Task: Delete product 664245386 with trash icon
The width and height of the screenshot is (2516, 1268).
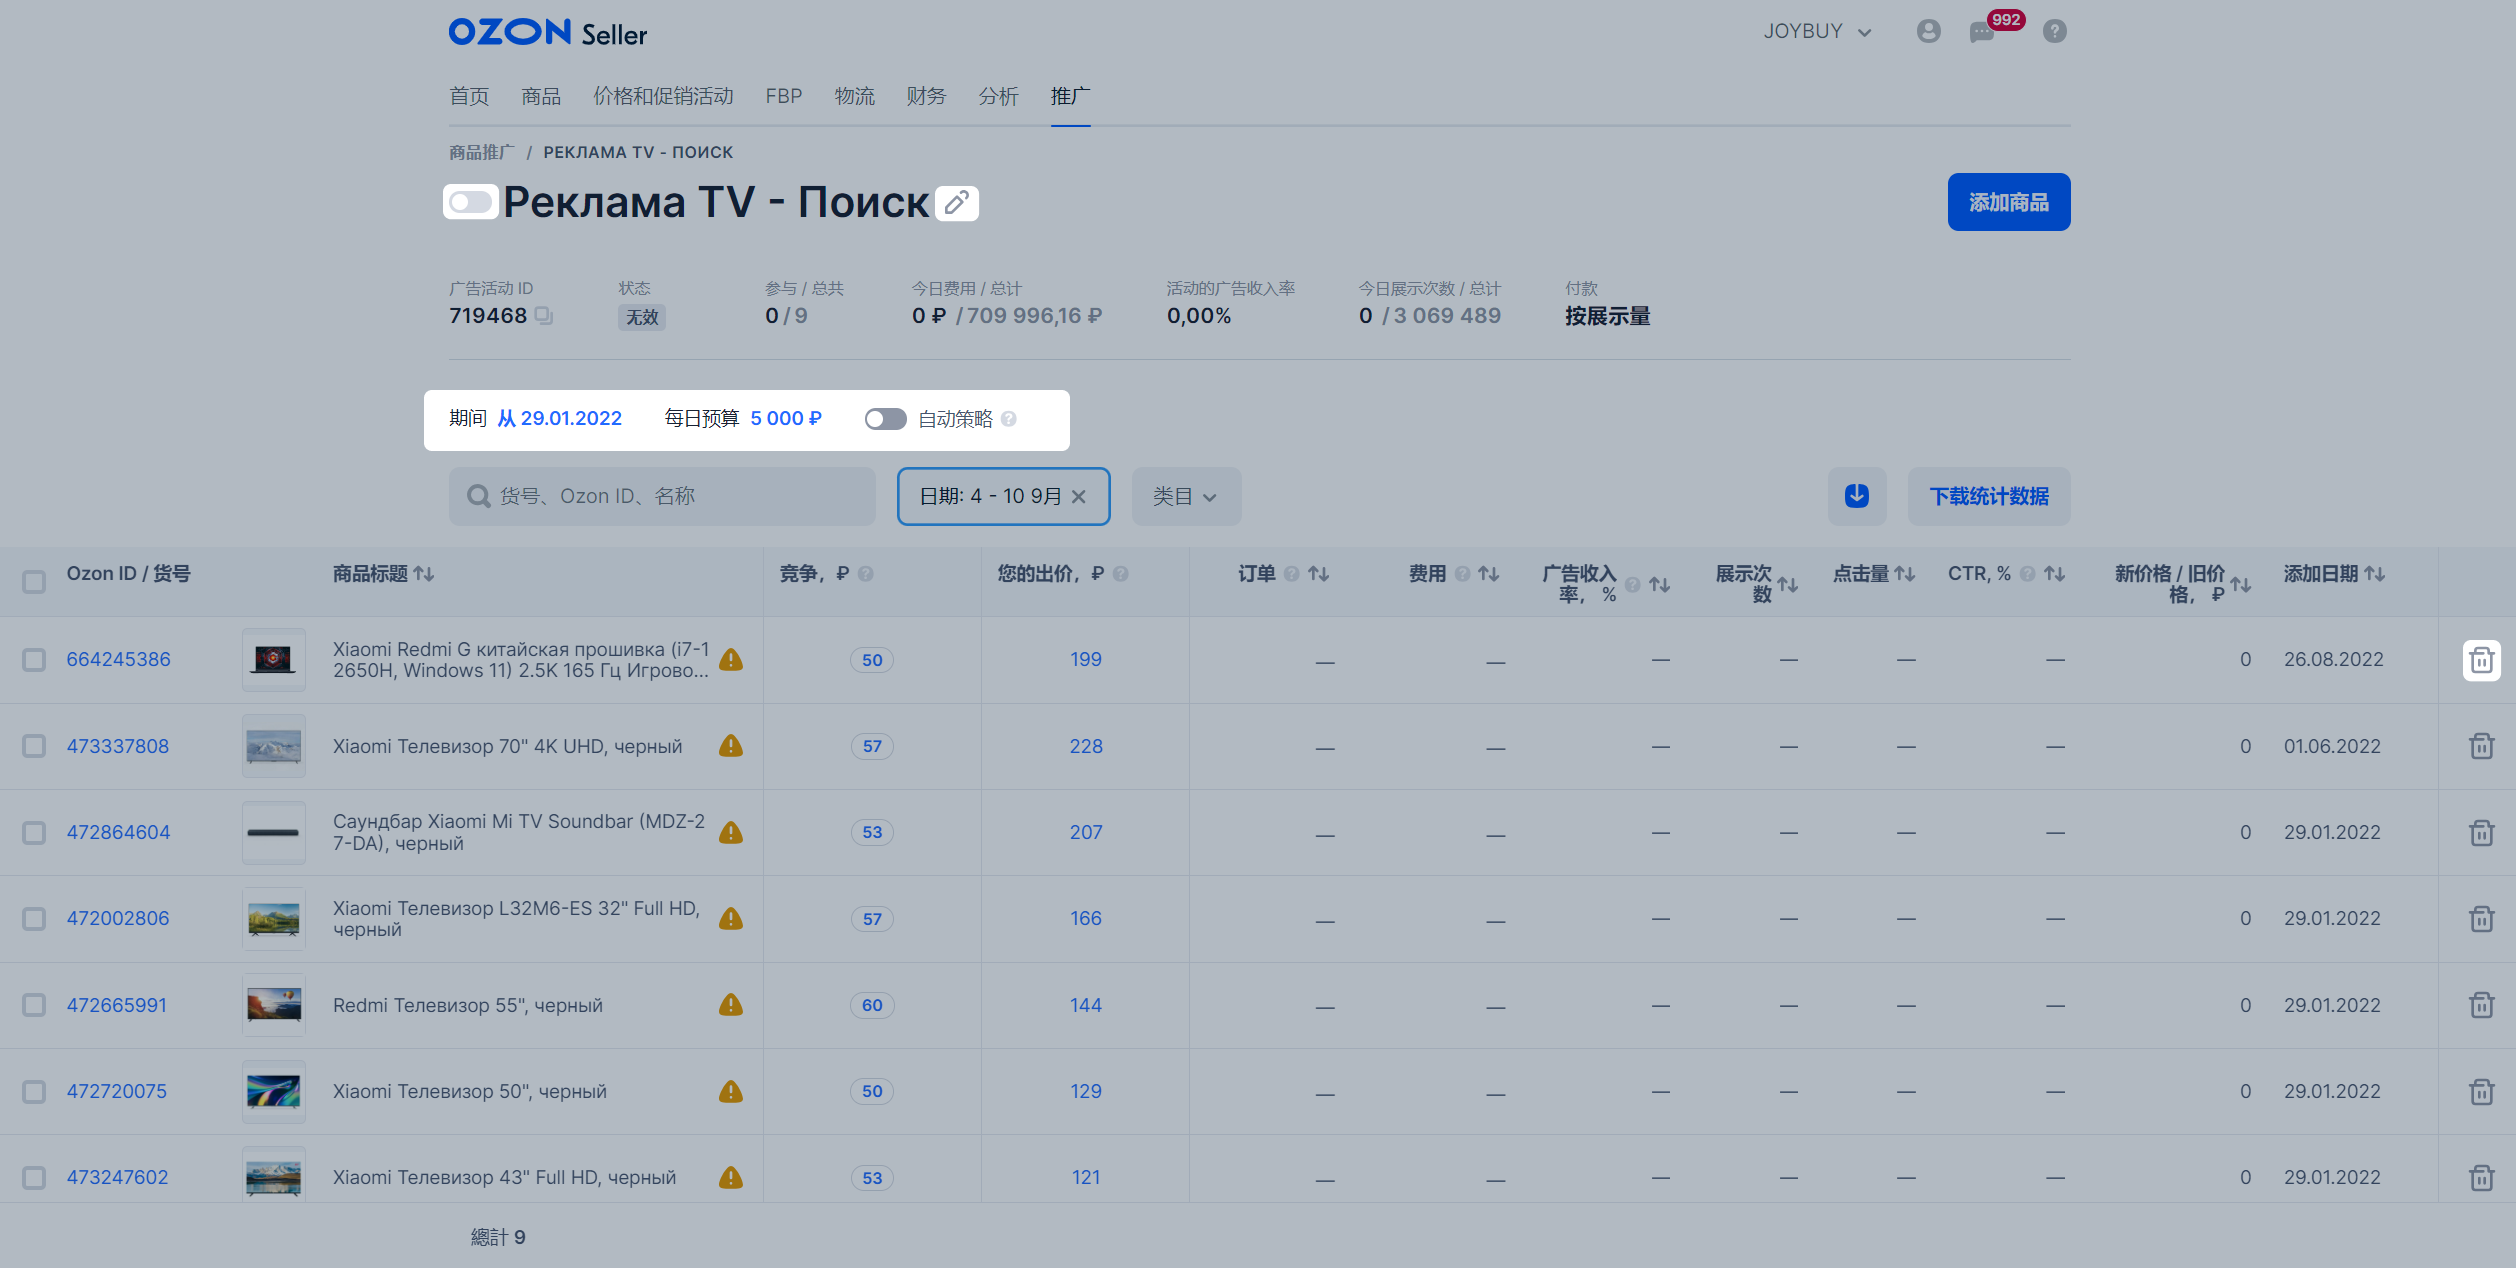Action: click(2481, 660)
